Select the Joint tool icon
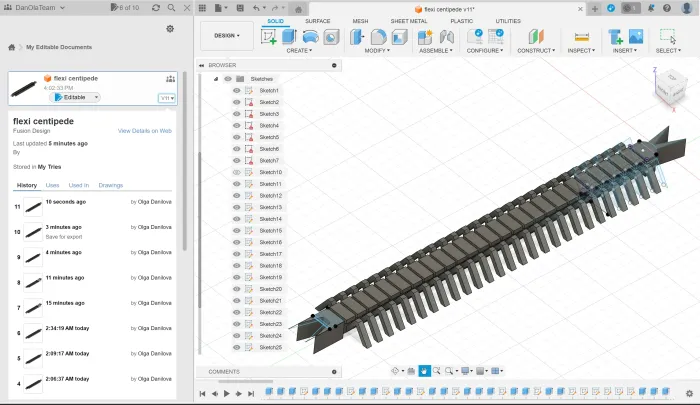 pos(446,37)
